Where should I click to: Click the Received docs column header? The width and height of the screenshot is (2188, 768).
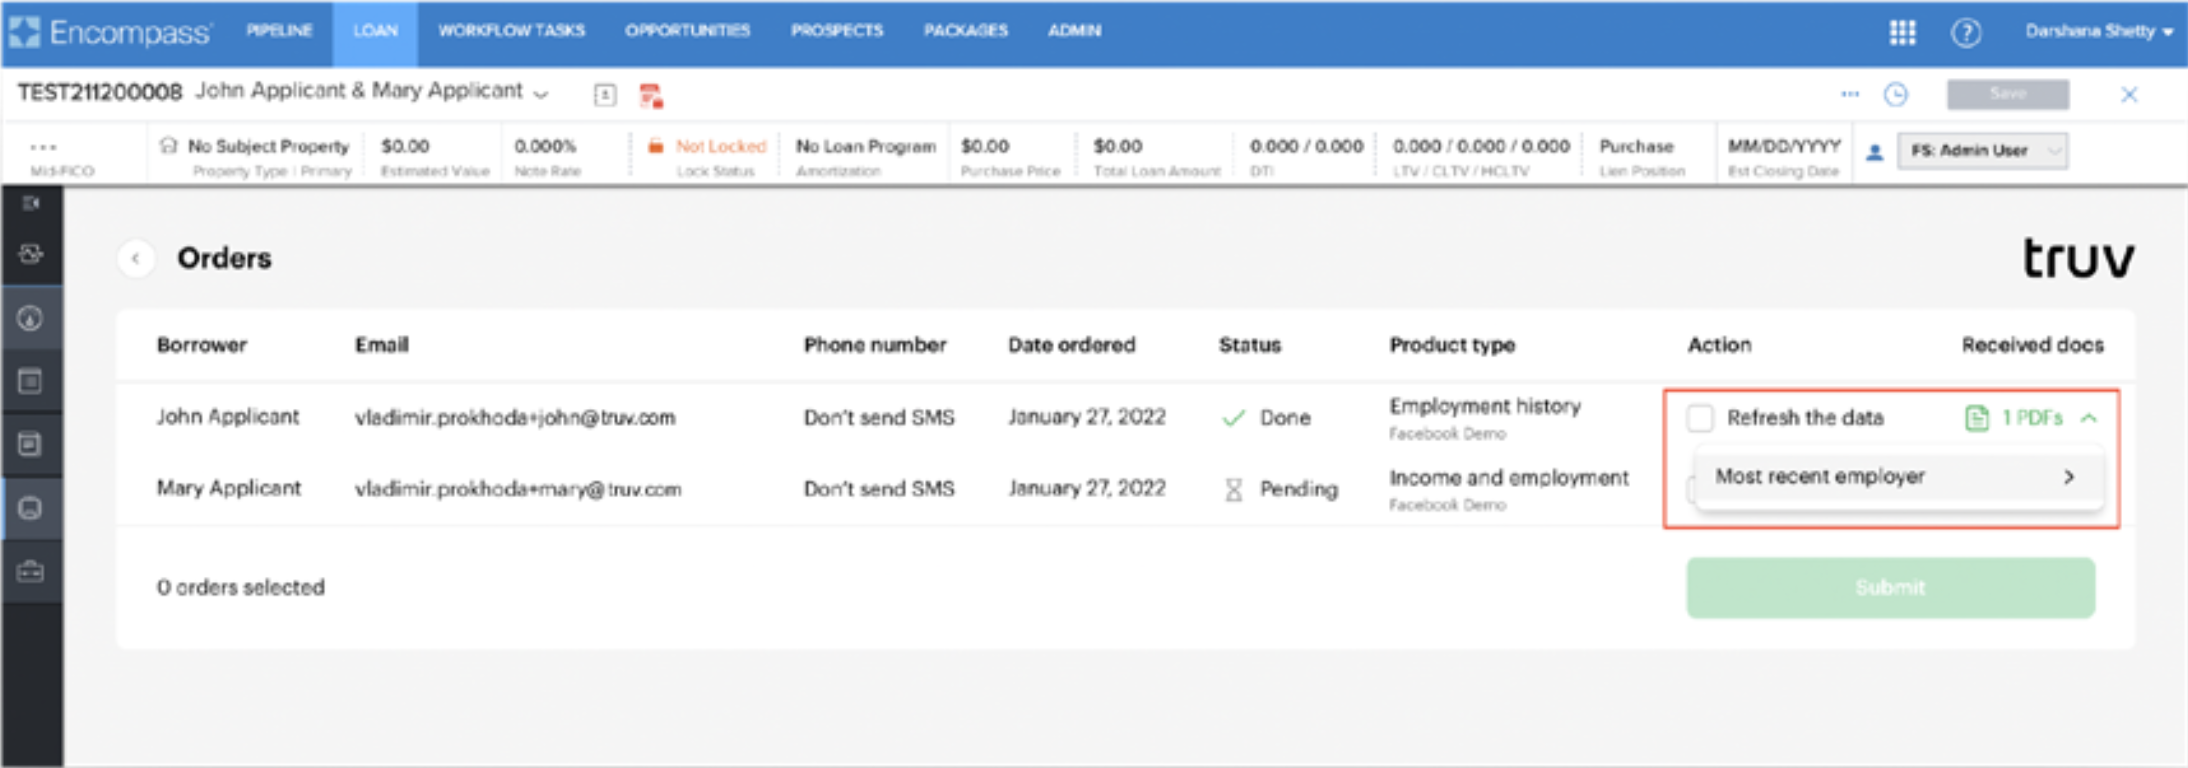tap(2032, 345)
